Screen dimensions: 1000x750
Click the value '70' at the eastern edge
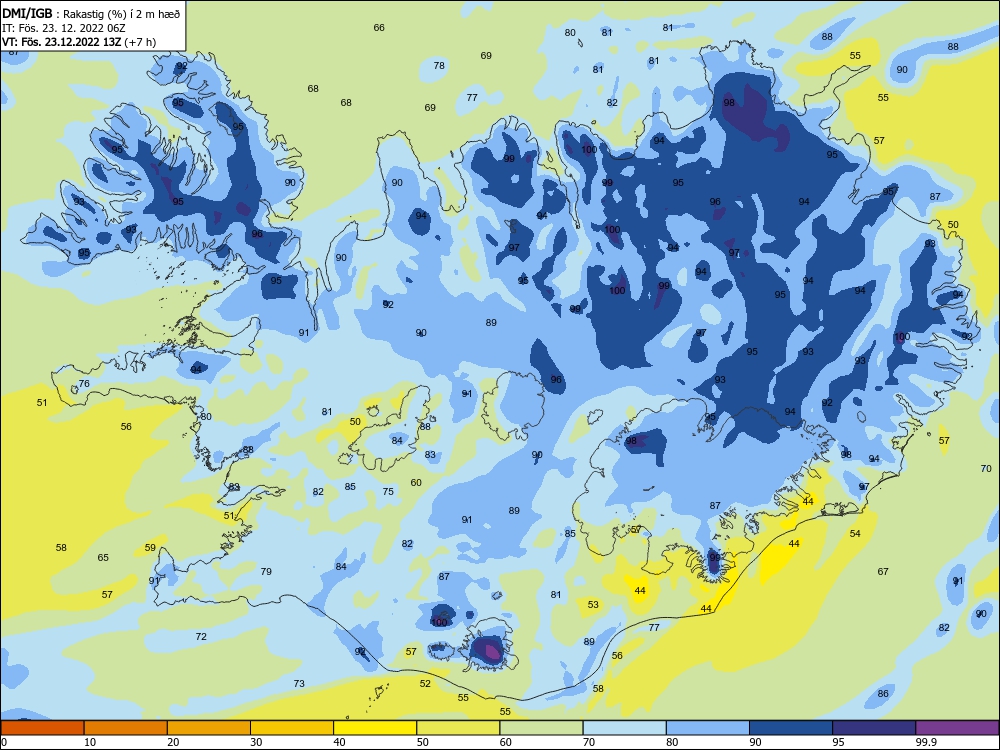coord(986,468)
